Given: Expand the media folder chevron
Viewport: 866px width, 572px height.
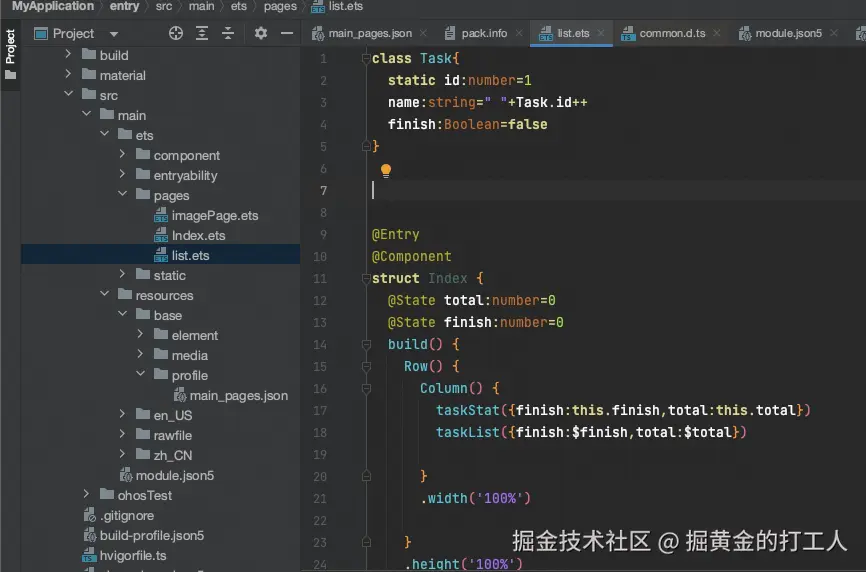Looking at the screenshot, I should coord(140,354).
